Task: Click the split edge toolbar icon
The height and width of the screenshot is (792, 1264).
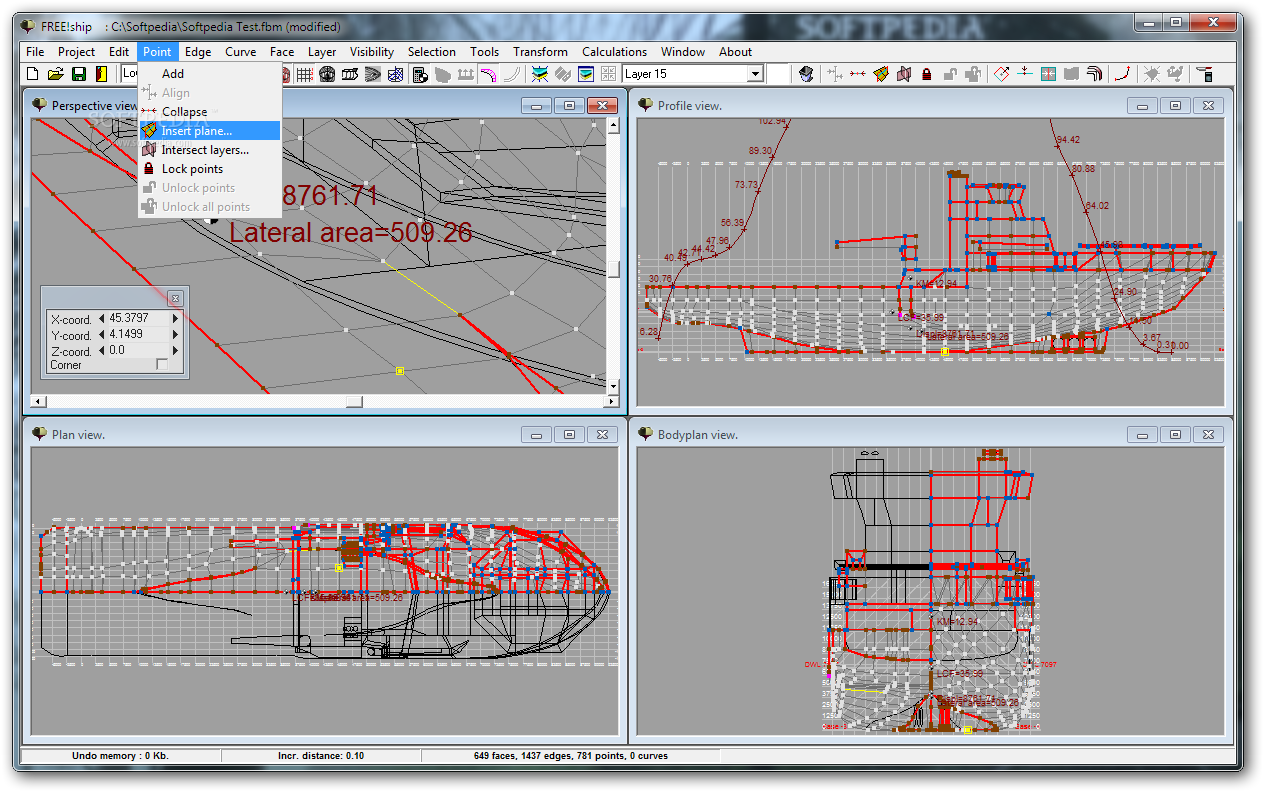Action: pos(1025,73)
